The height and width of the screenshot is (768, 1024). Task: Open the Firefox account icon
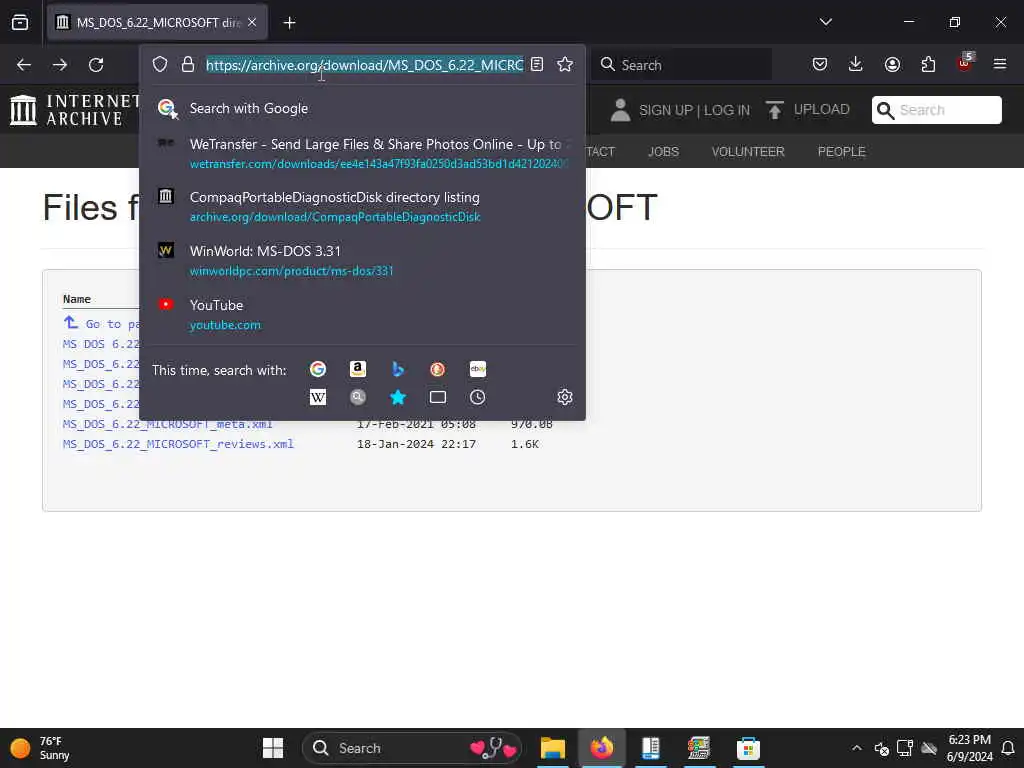[x=892, y=64]
